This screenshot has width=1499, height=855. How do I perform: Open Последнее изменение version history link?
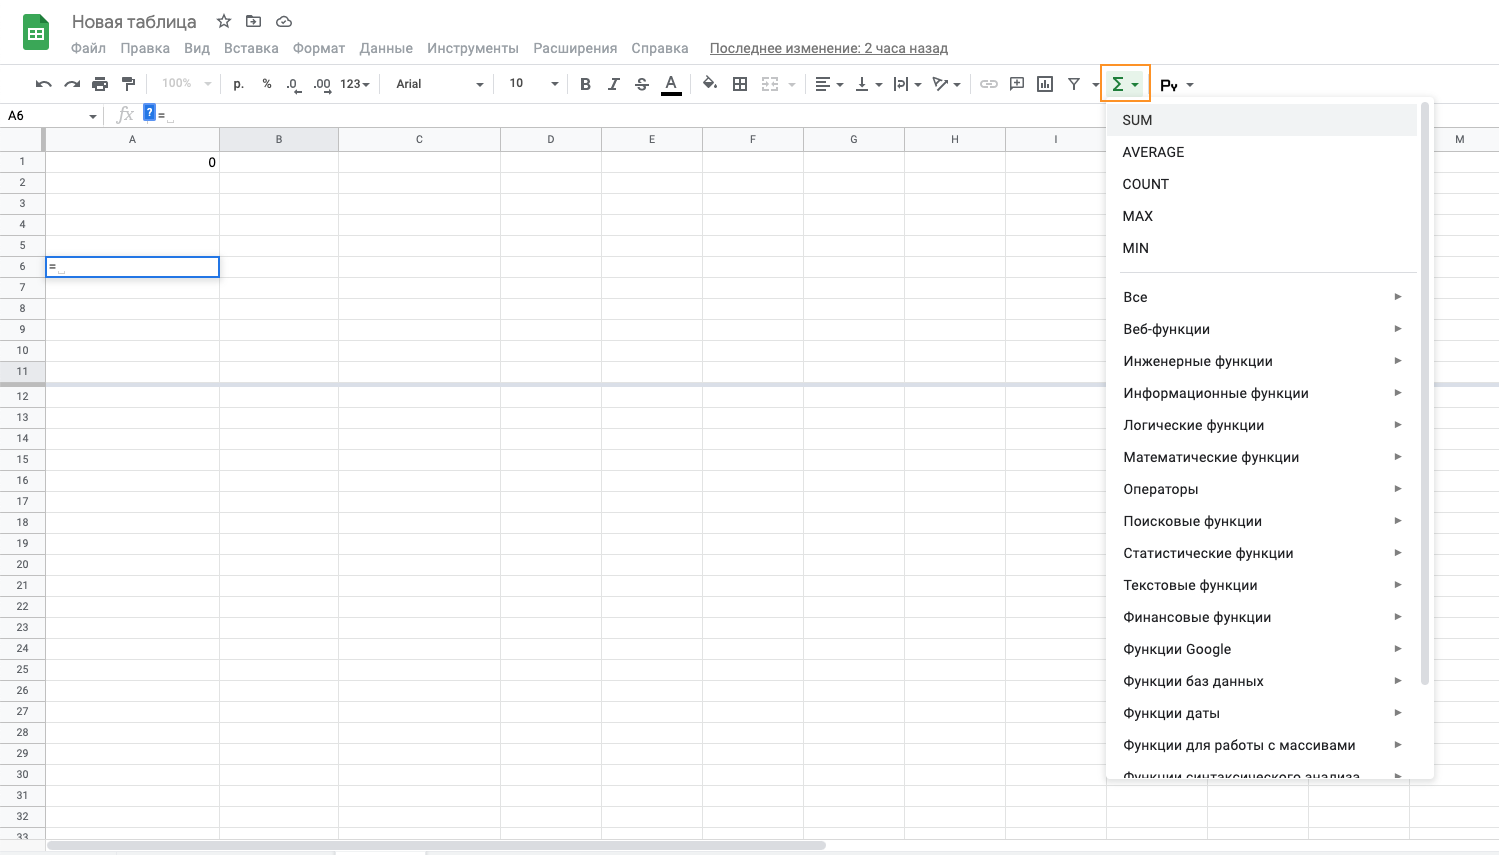click(x=828, y=48)
